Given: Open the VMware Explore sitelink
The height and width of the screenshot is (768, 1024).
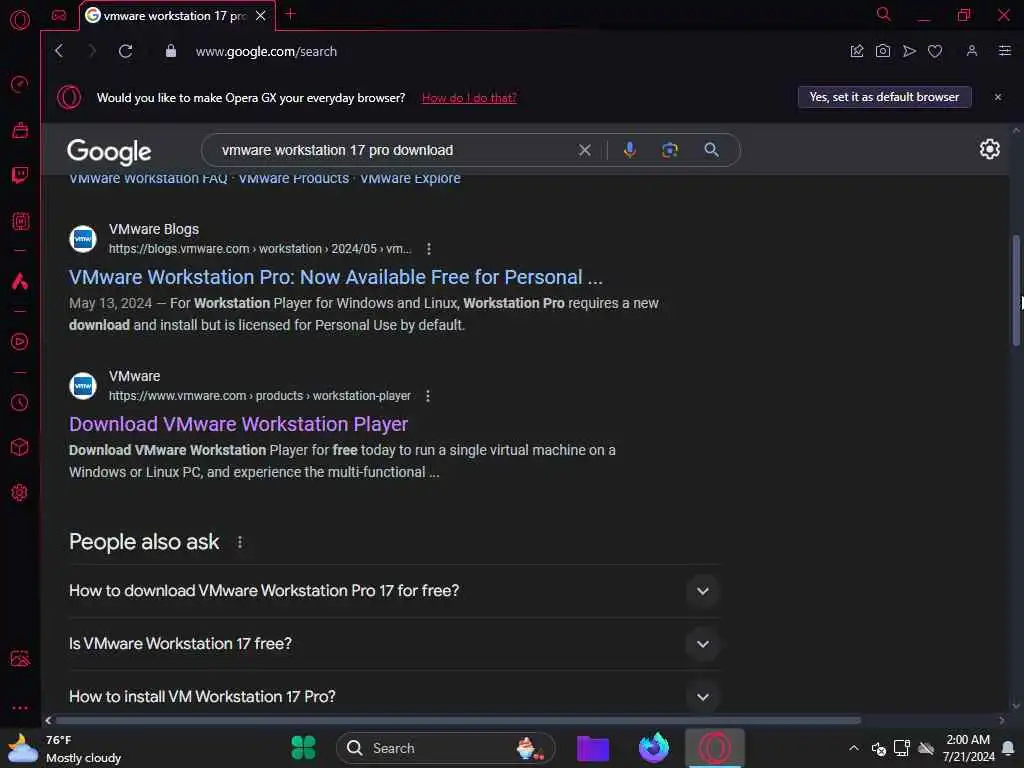Looking at the screenshot, I should (410, 178).
